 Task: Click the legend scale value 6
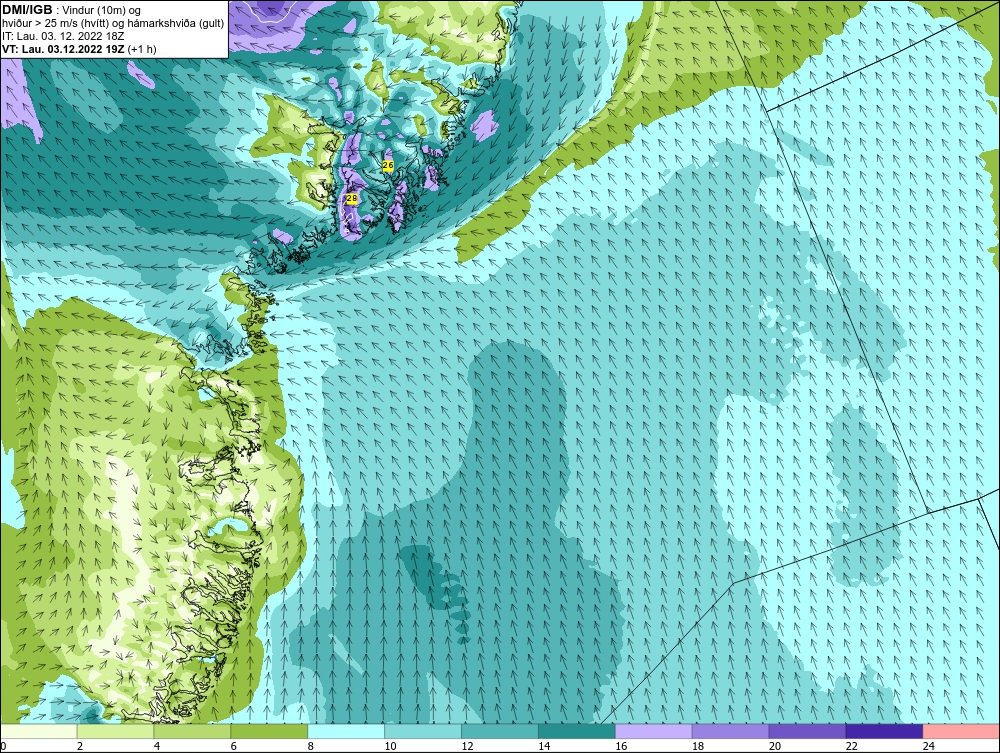(x=234, y=746)
